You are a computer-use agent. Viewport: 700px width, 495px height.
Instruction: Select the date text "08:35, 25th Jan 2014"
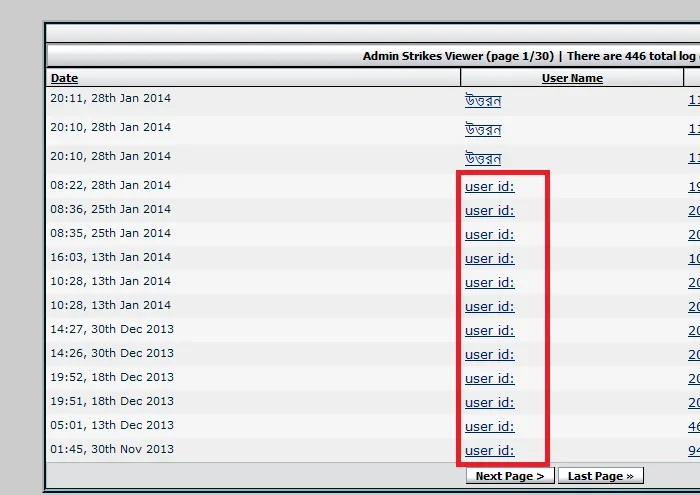point(110,233)
